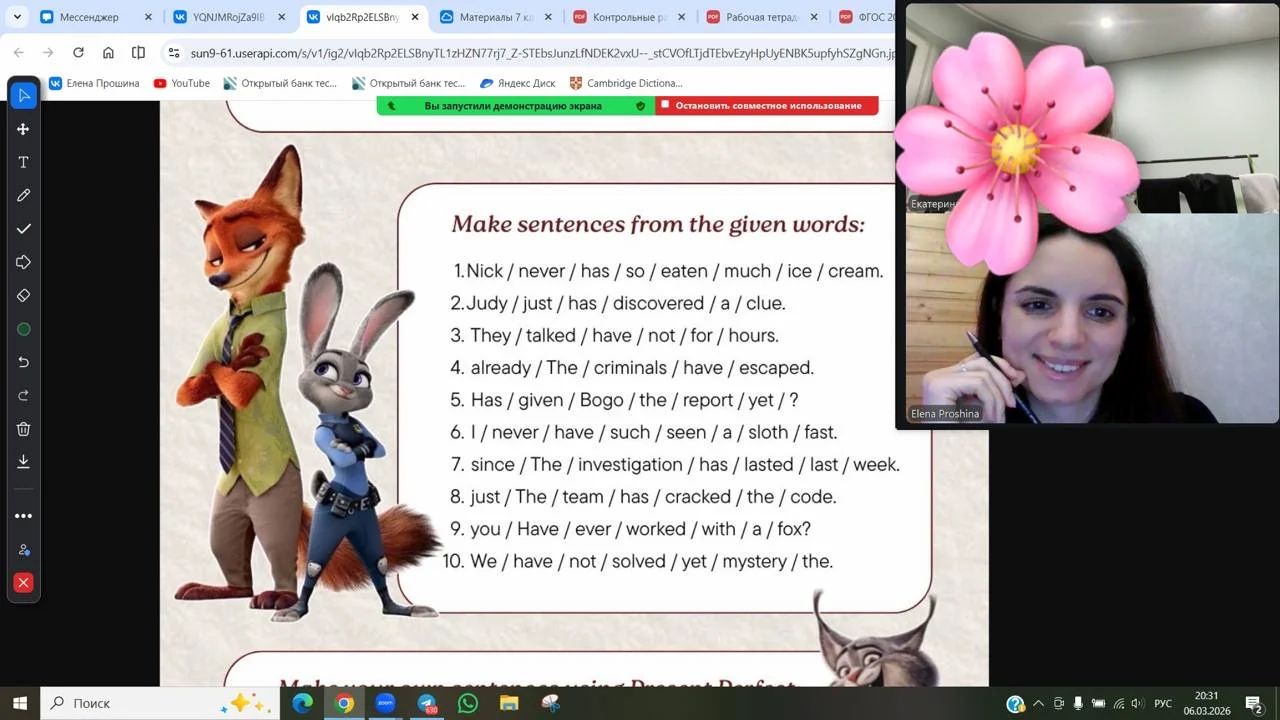Clear annotations with the trash icon
The width and height of the screenshot is (1280, 720).
click(24, 429)
